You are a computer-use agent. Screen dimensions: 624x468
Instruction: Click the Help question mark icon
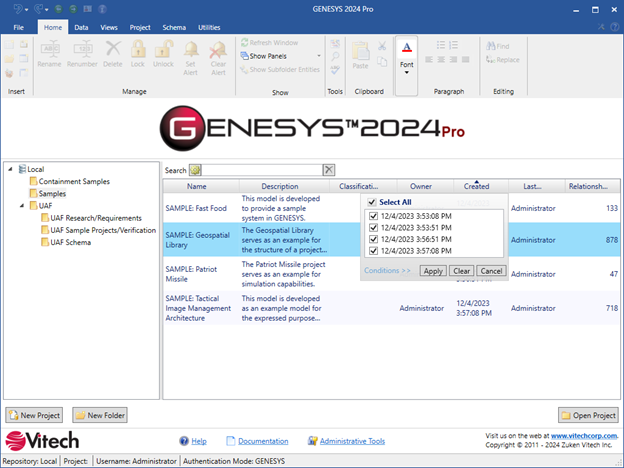pyautogui.click(x=184, y=441)
